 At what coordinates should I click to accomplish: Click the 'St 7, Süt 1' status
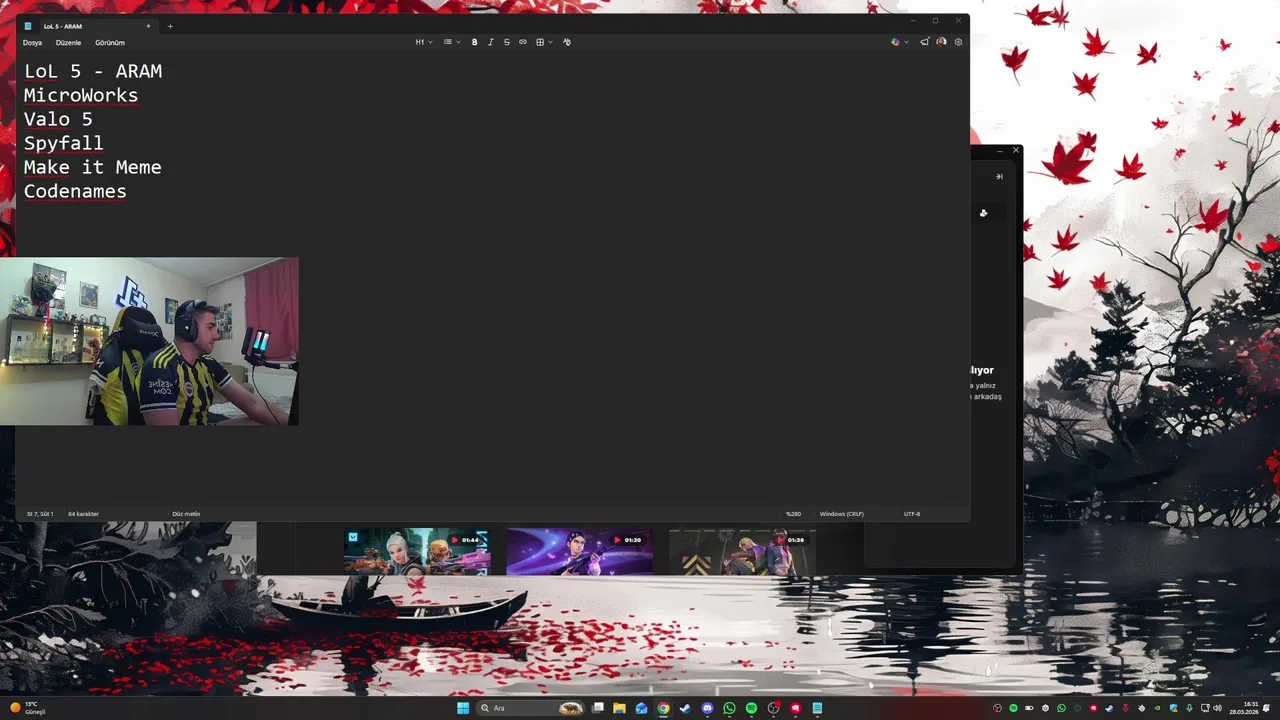[x=40, y=514]
